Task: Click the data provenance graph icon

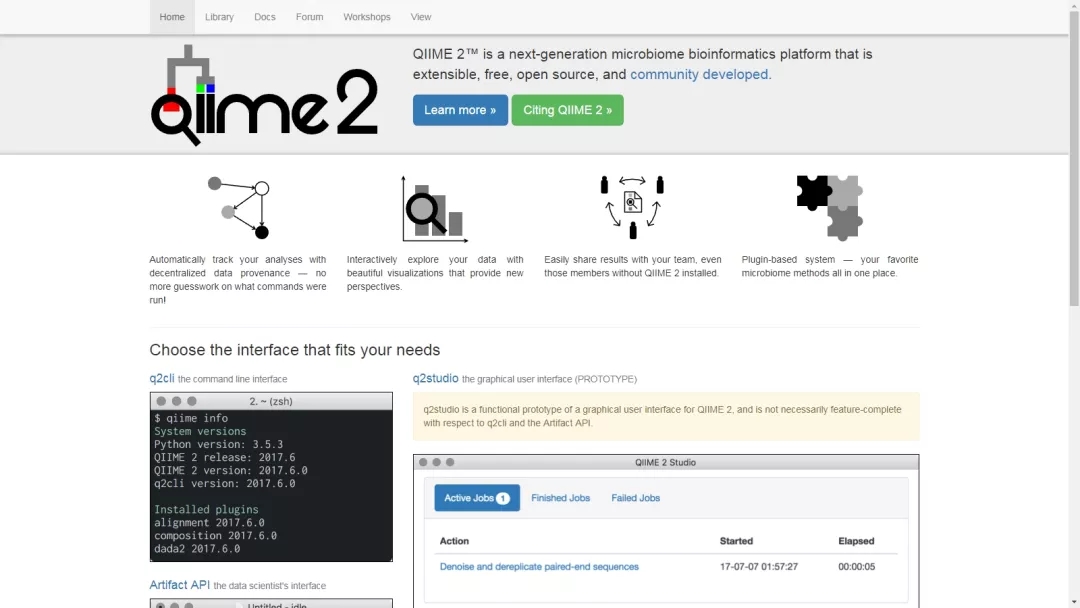Action: pyautogui.click(x=238, y=208)
